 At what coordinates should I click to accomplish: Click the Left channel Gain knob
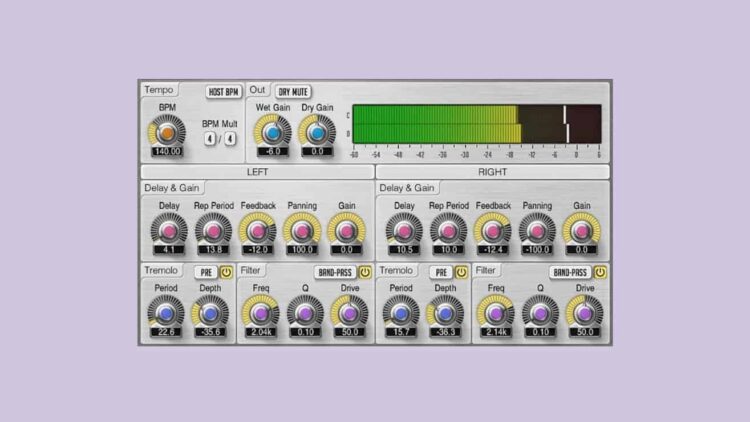pos(346,231)
